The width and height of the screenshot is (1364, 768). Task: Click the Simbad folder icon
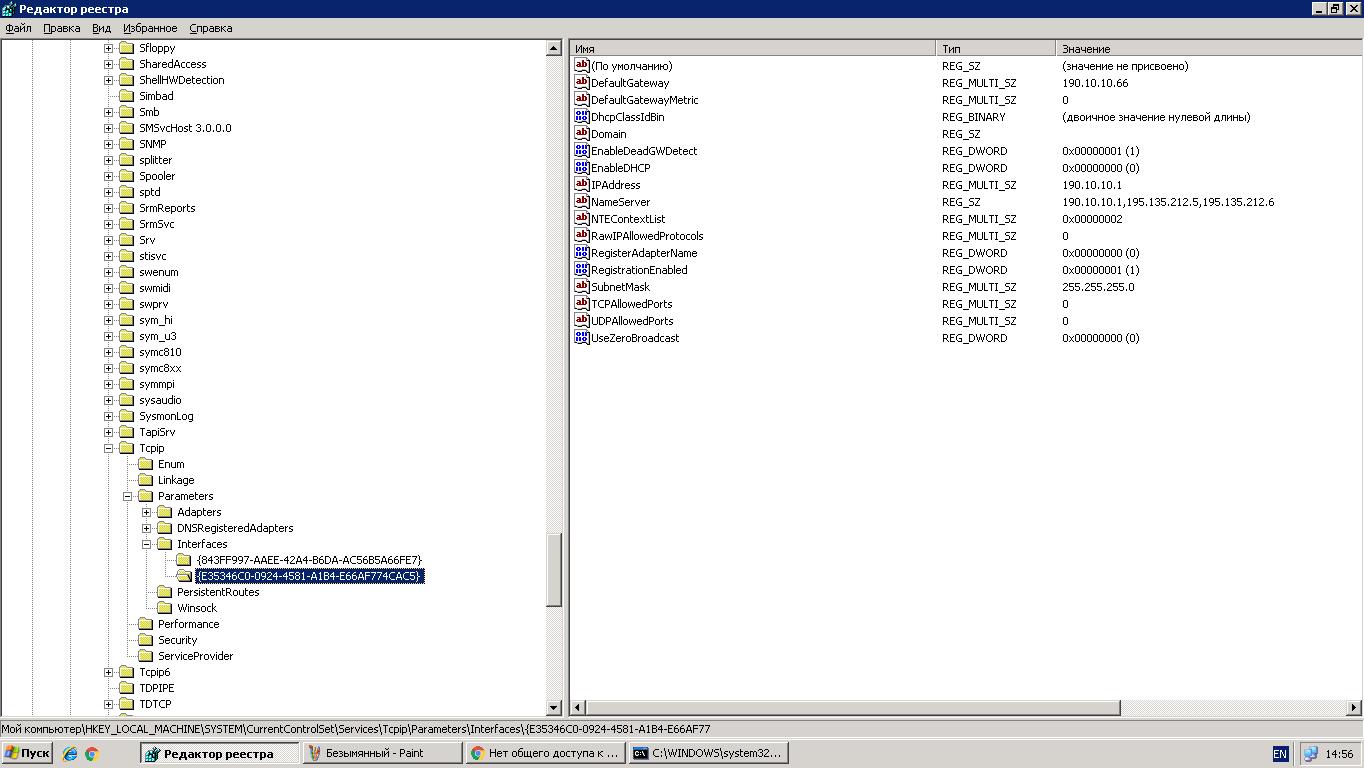click(x=127, y=96)
